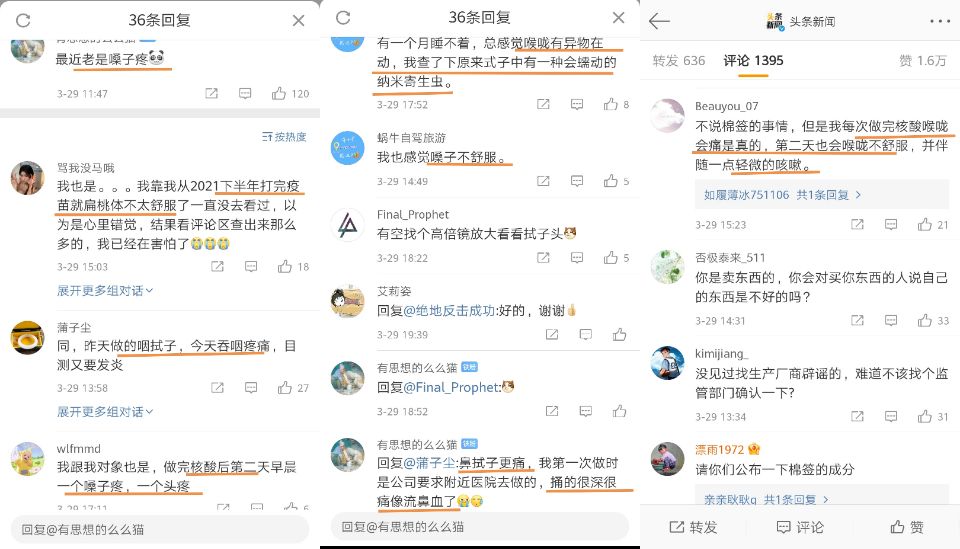Viewport: 960px width, 549px height.
Task: Select the 评论 1395 tab
Action: [x=753, y=61]
